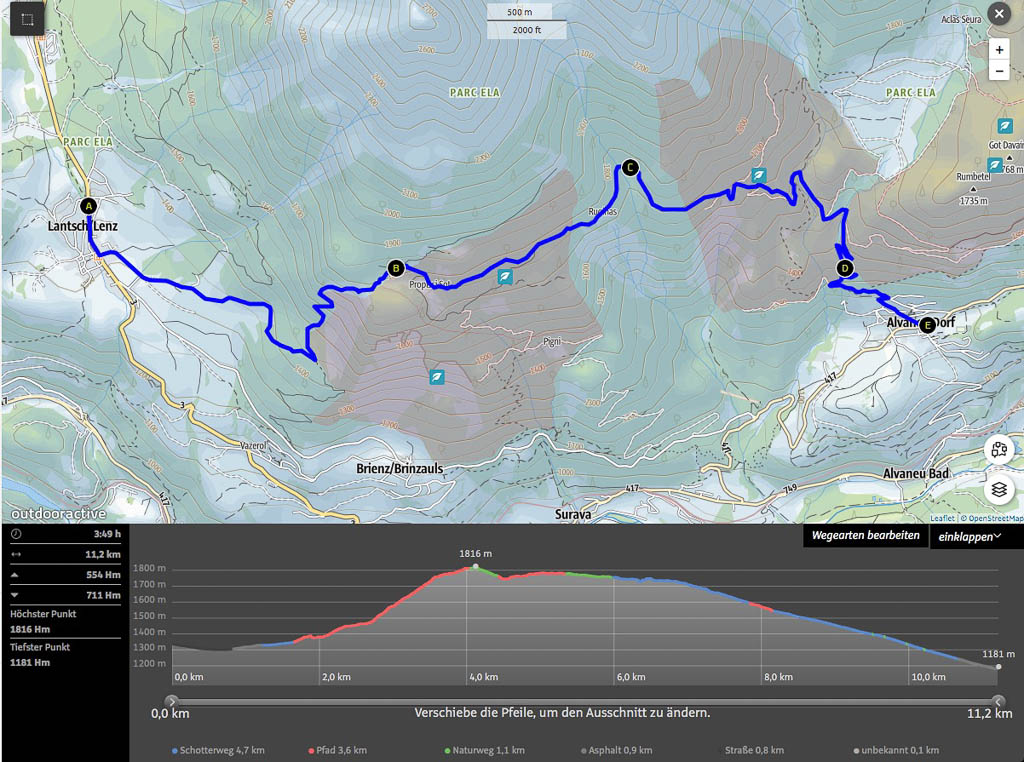This screenshot has width=1024, height=762.
Task: Toggle Schotterweg surface in legend
Action: pyautogui.click(x=211, y=750)
